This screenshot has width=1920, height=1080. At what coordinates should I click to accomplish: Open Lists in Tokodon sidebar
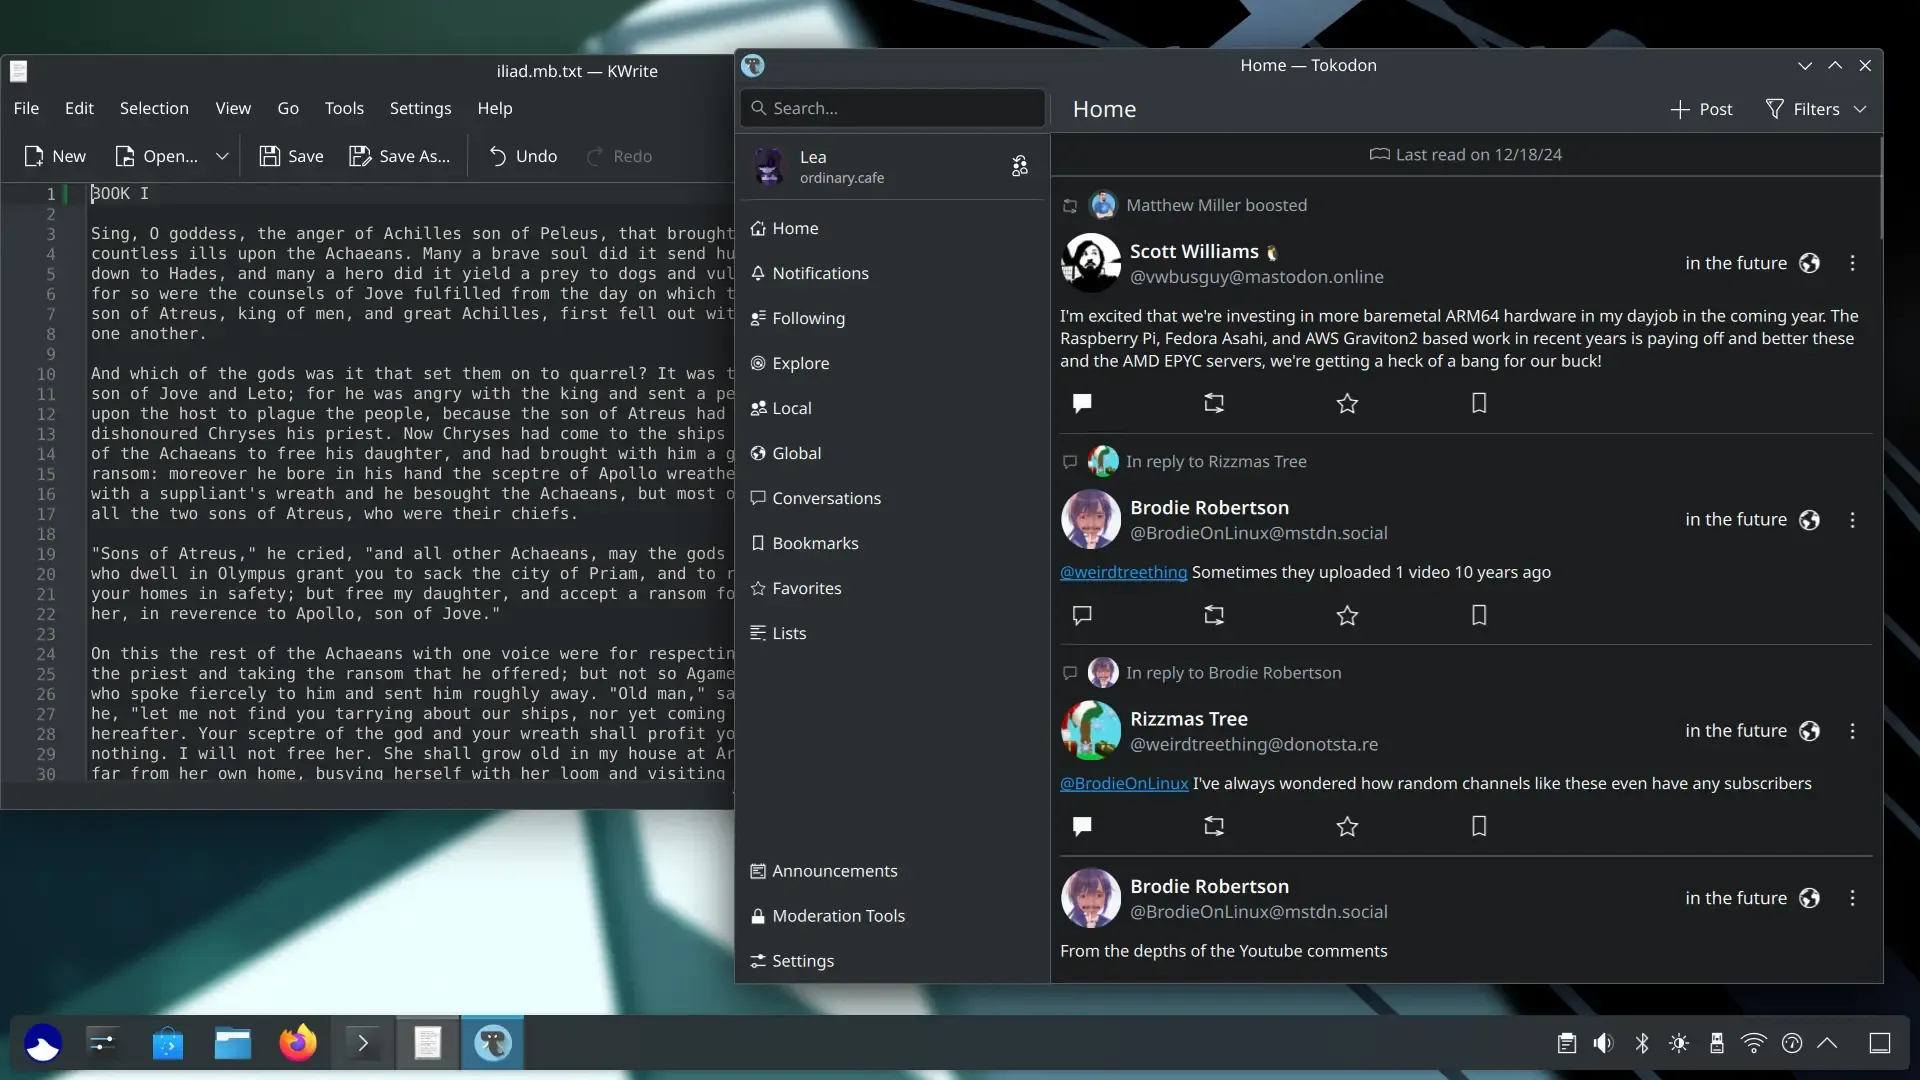[x=893, y=633]
